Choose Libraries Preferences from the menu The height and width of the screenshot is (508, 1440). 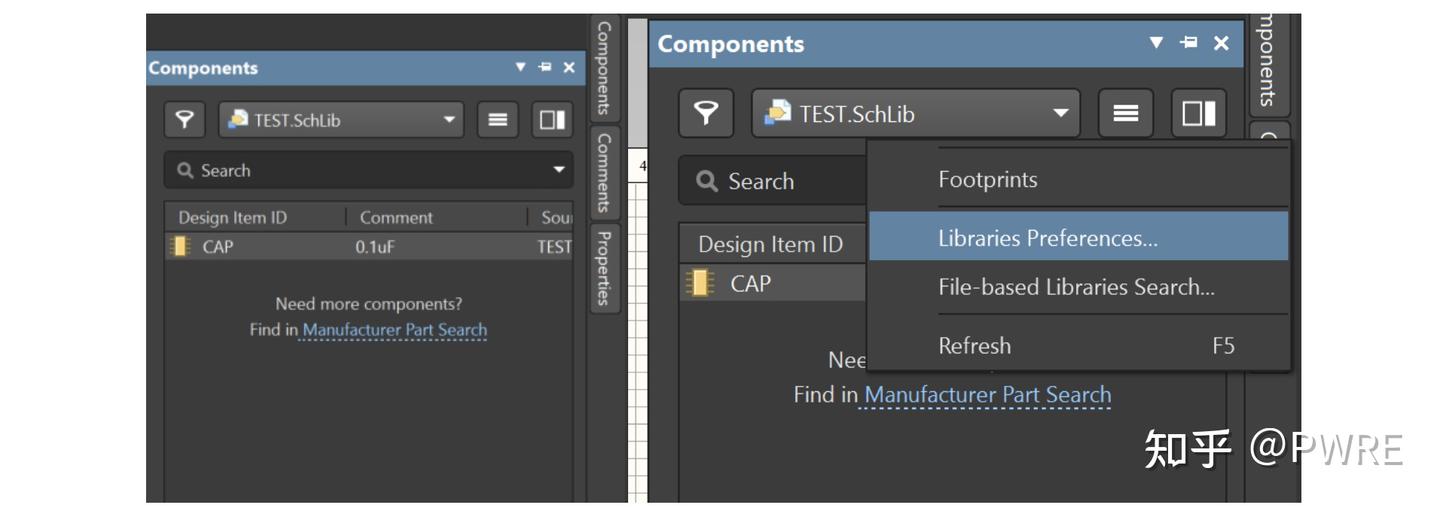pos(1047,238)
